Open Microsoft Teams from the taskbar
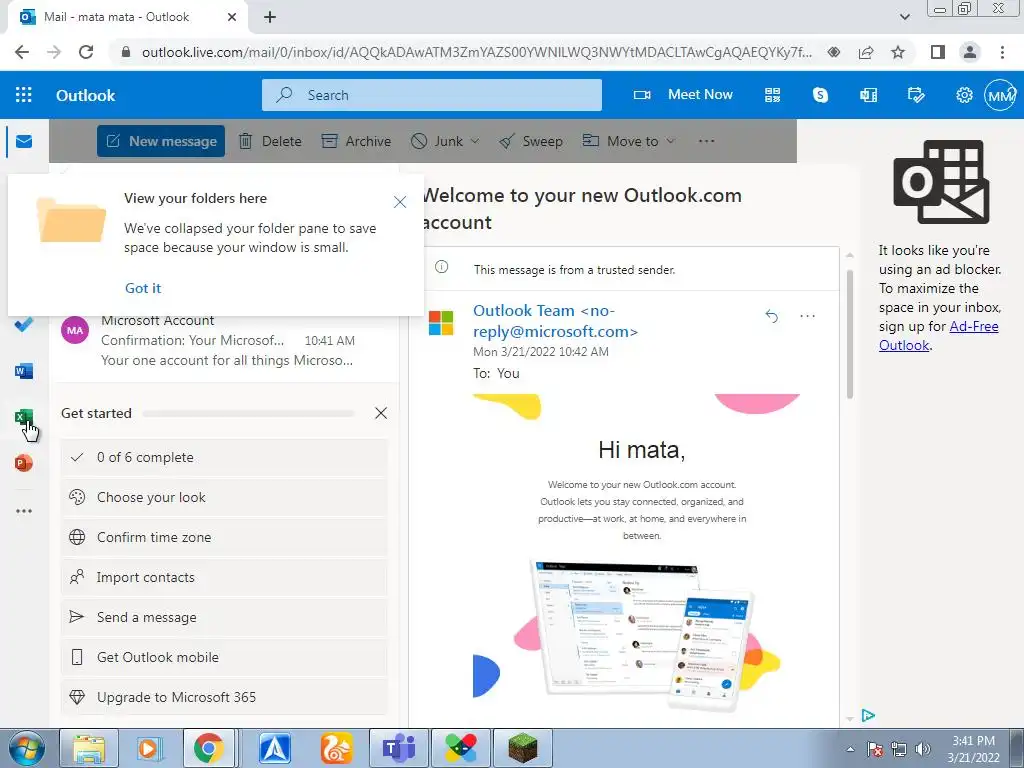This screenshot has width=1024, height=768. pos(398,748)
